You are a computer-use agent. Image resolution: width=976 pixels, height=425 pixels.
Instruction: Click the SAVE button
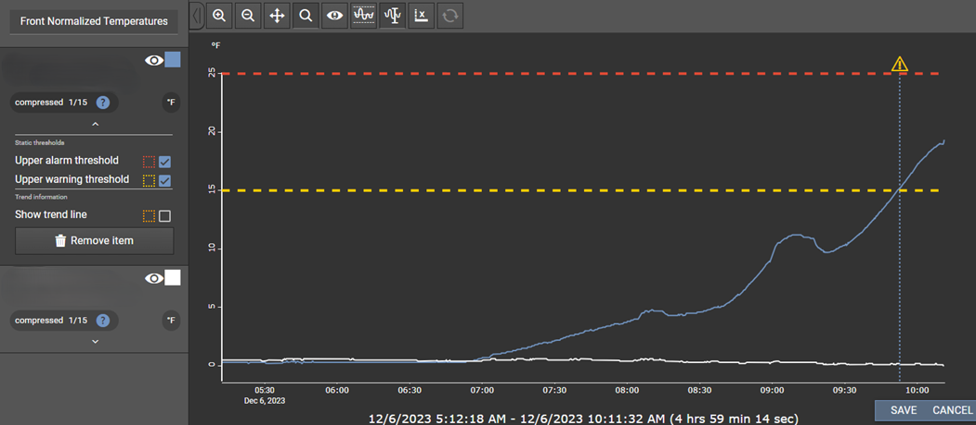coord(903,410)
